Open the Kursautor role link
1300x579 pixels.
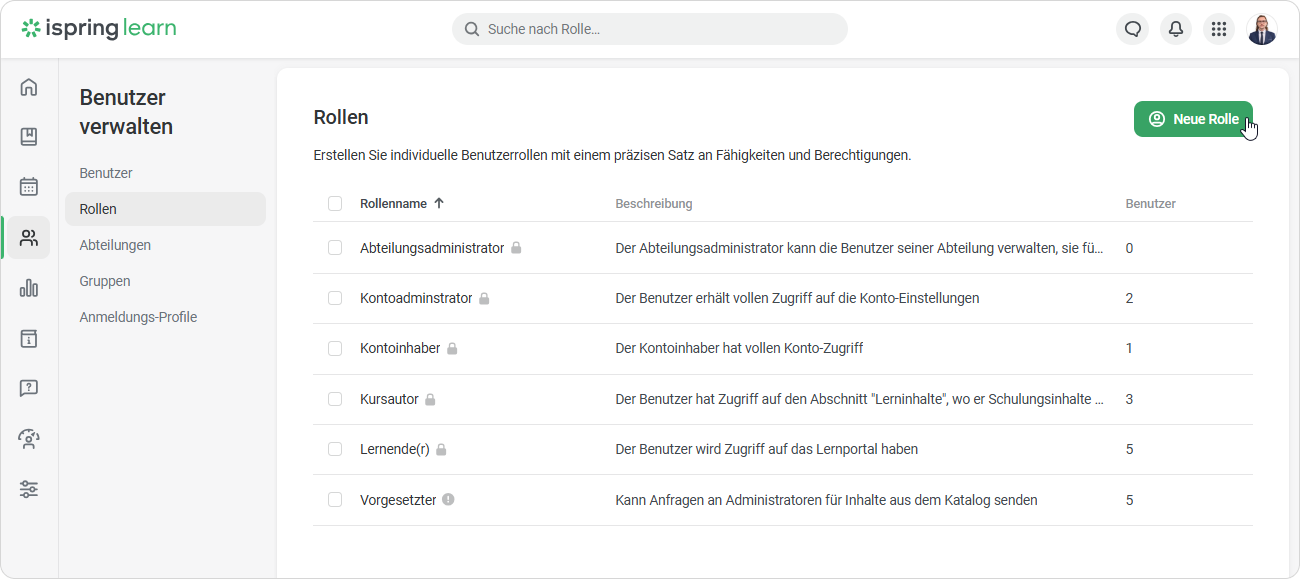[389, 399]
